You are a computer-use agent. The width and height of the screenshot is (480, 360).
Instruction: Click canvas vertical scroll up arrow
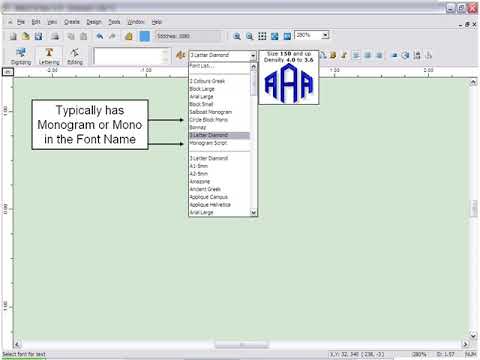(x=473, y=82)
